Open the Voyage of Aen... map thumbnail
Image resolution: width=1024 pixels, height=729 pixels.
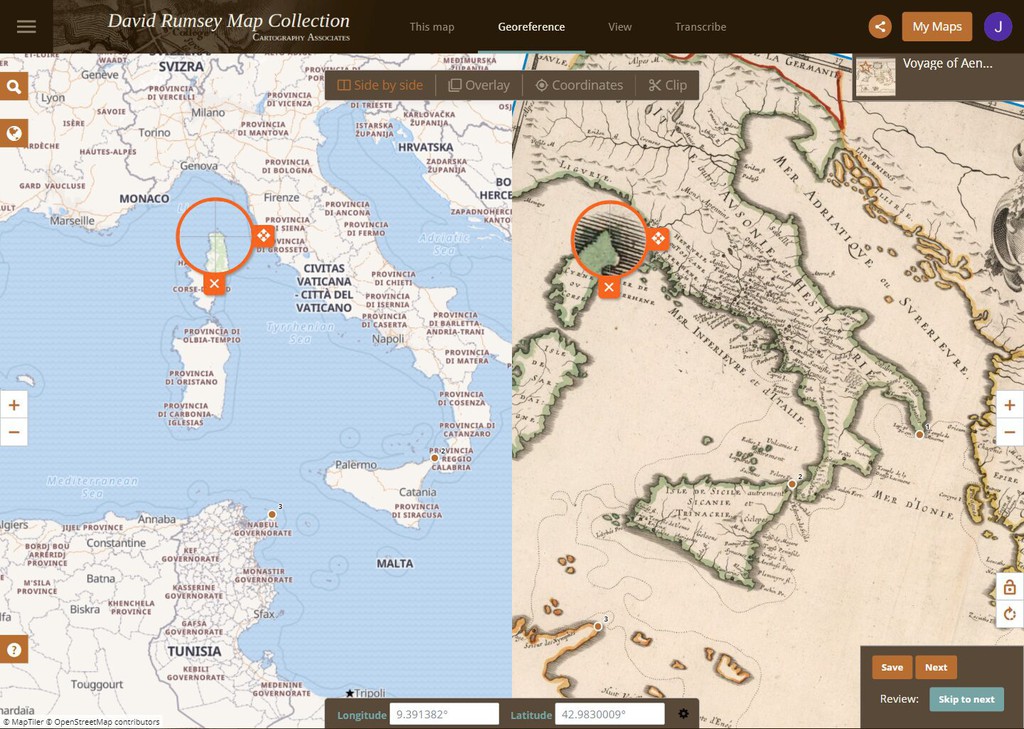(876, 76)
